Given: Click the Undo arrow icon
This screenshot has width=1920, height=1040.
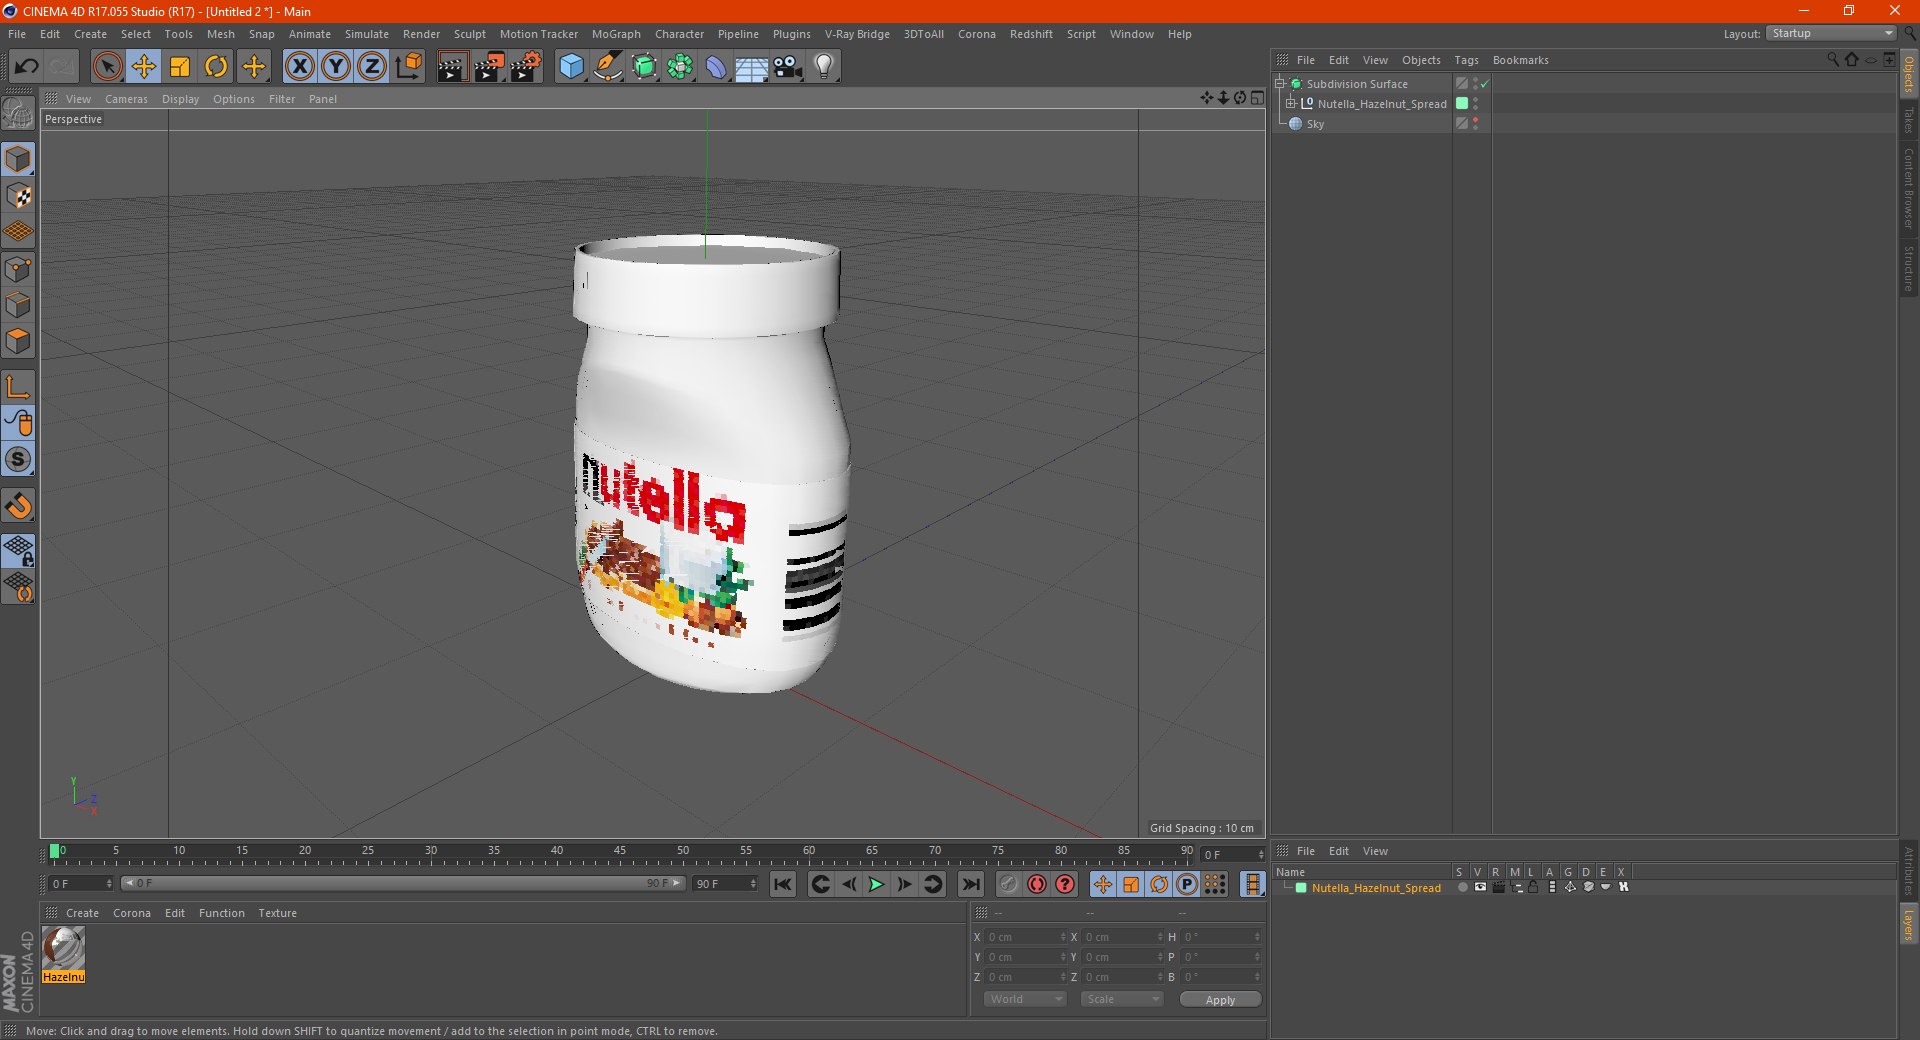Looking at the screenshot, I should pos(27,67).
